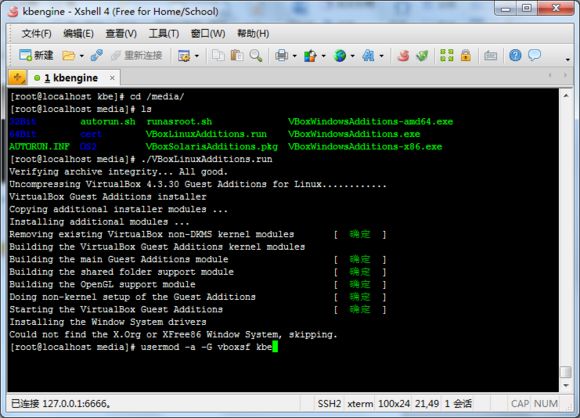
Task: Click 'VBoxSolarisAdditions.pkg' file name
Action: [212, 146]
